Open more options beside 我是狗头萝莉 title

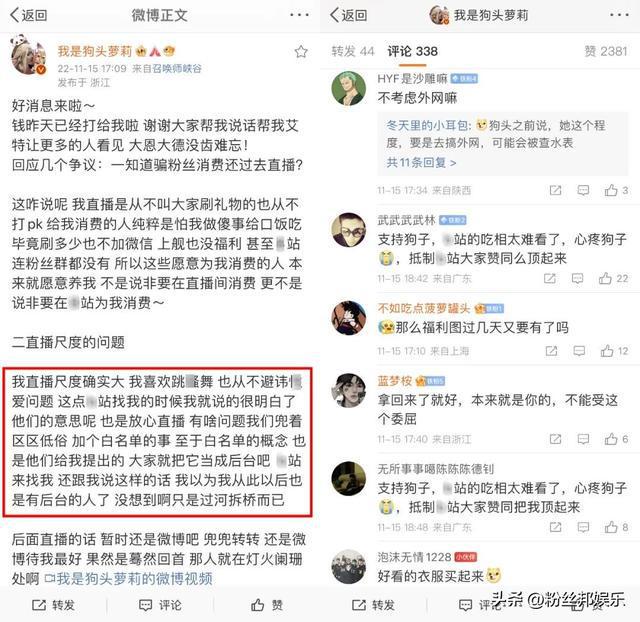coord(619,15)
